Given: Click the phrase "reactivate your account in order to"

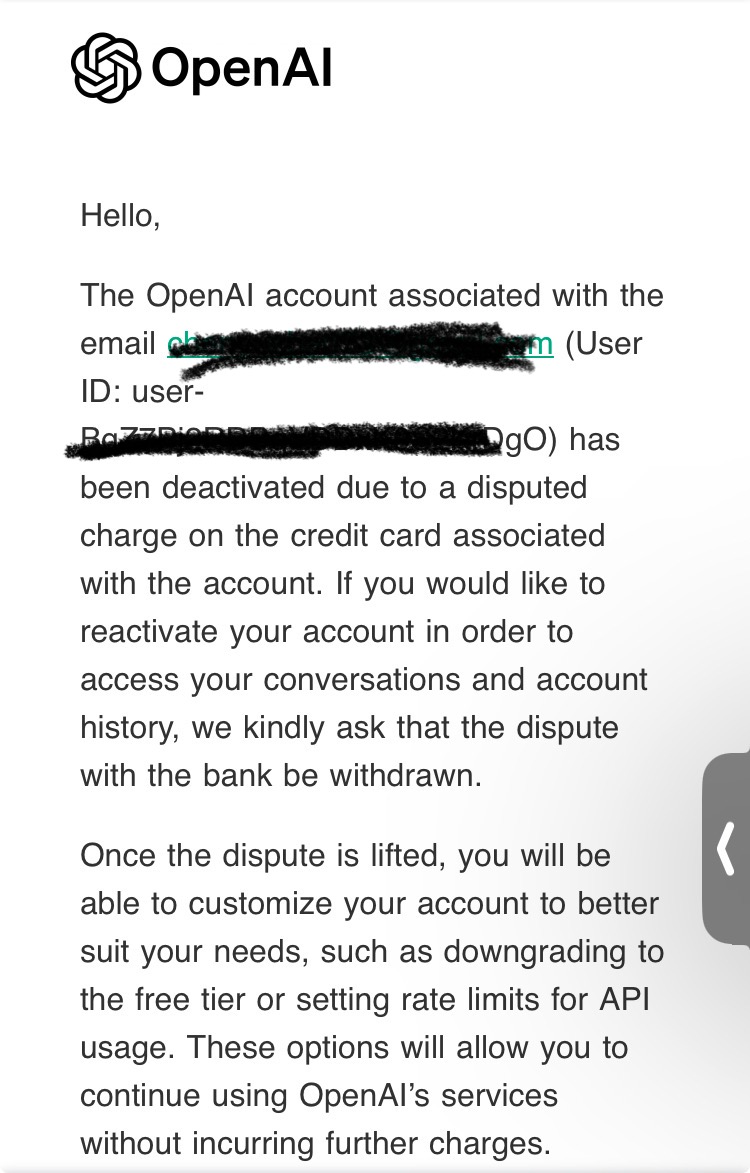Looking at the screenshot, I should (327, 631).
